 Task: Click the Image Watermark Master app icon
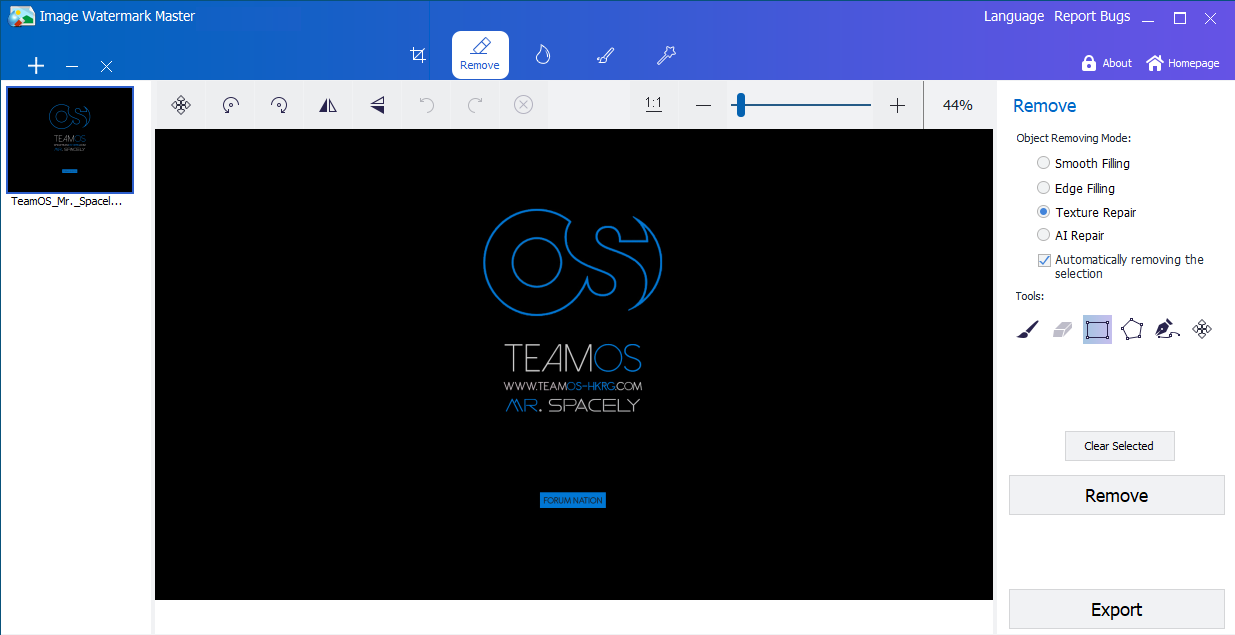pos(20,16)
